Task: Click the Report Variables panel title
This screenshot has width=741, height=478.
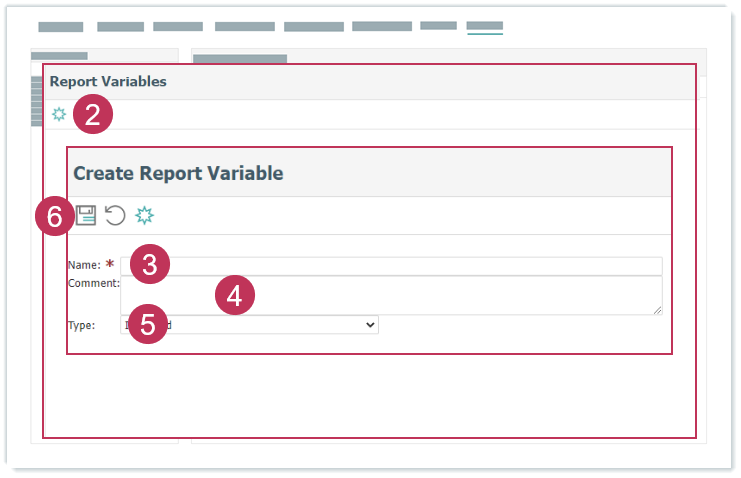Action: (x=108, y=82)
